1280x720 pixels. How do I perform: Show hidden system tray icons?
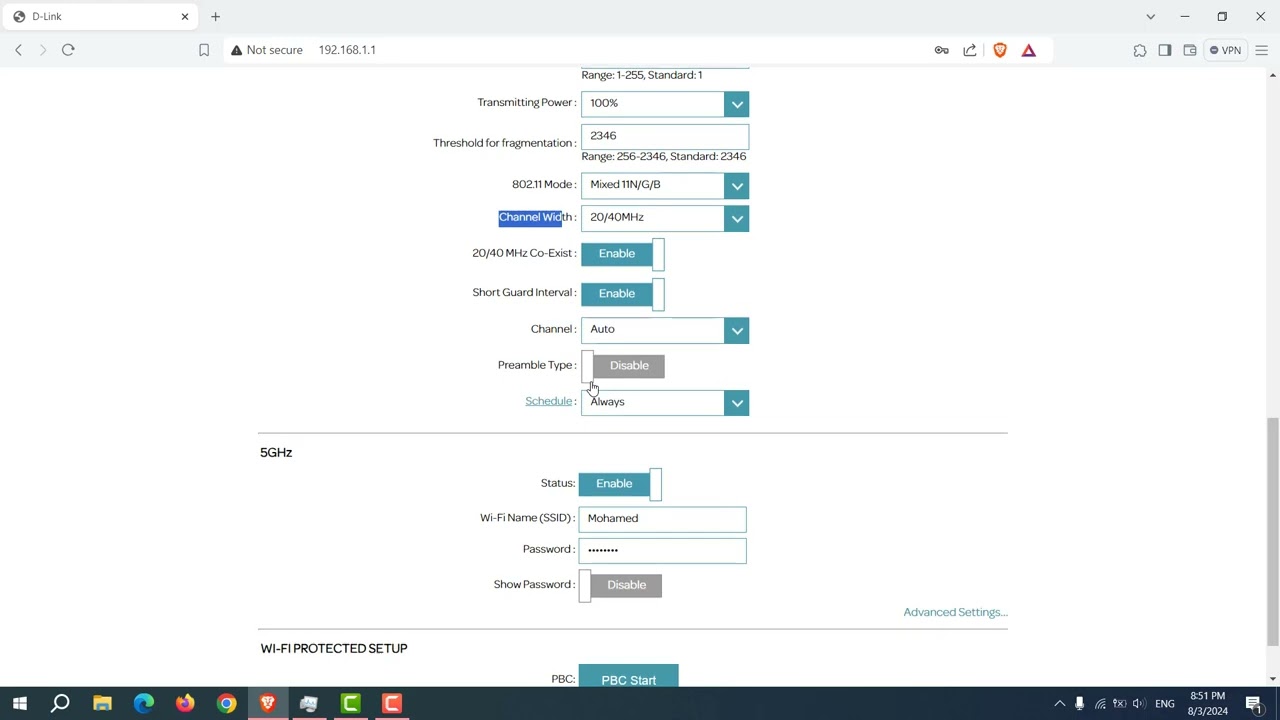pyautogui.click(x=1060, y=704)
